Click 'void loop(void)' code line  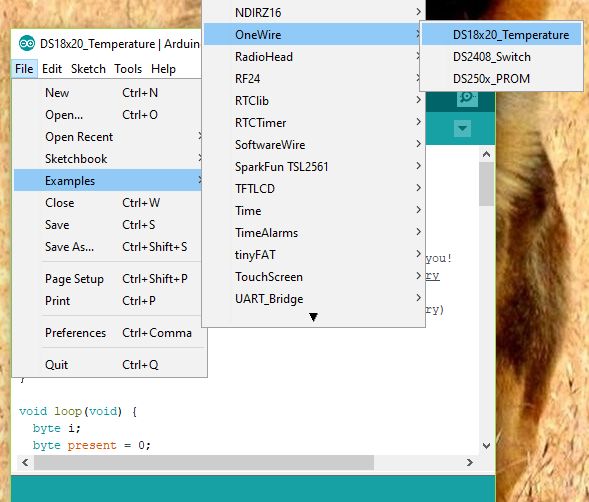pos(78,411)
